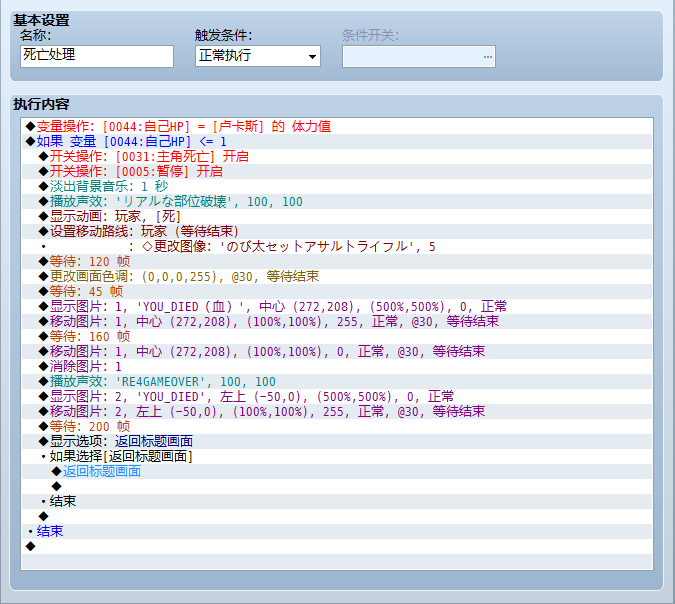Select 移动图片: 1 with opacity 0 line
The height and width of the screenshot is (604, 675).
click(337, 352)
